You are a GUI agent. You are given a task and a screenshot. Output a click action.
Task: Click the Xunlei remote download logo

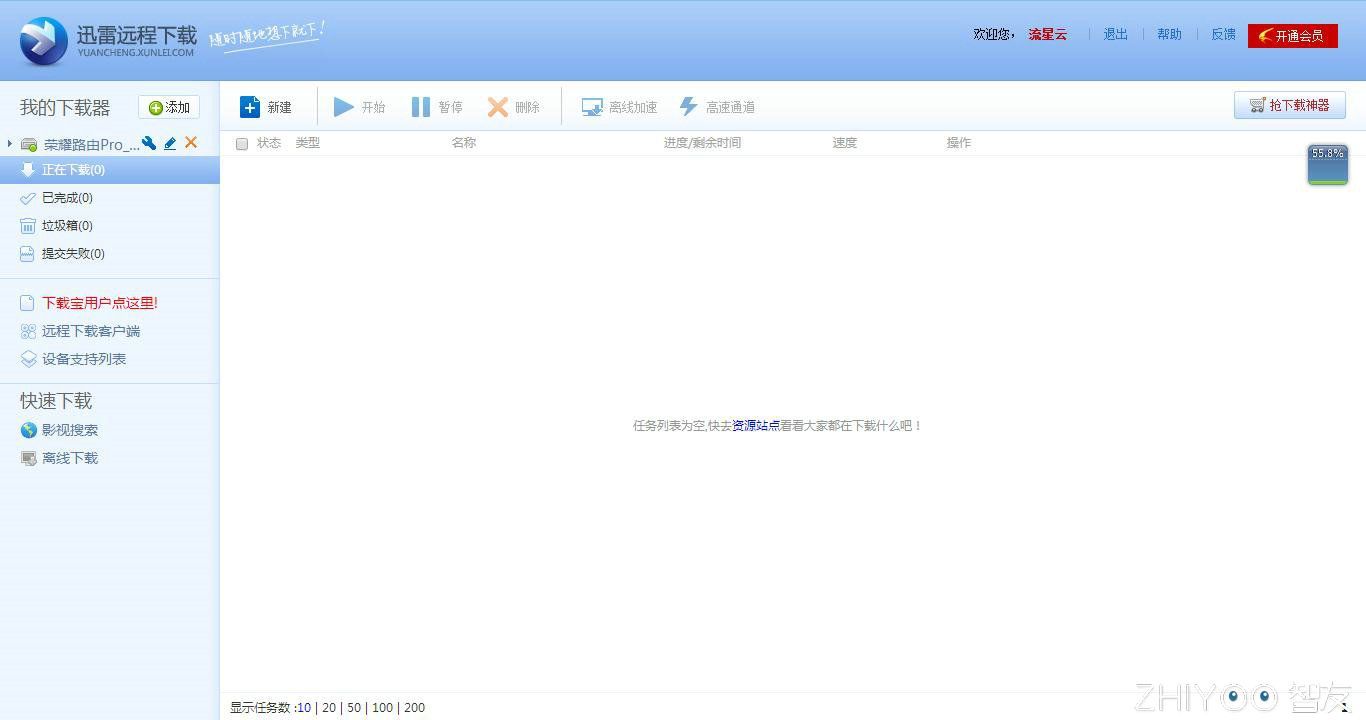(x=107, y=41)
